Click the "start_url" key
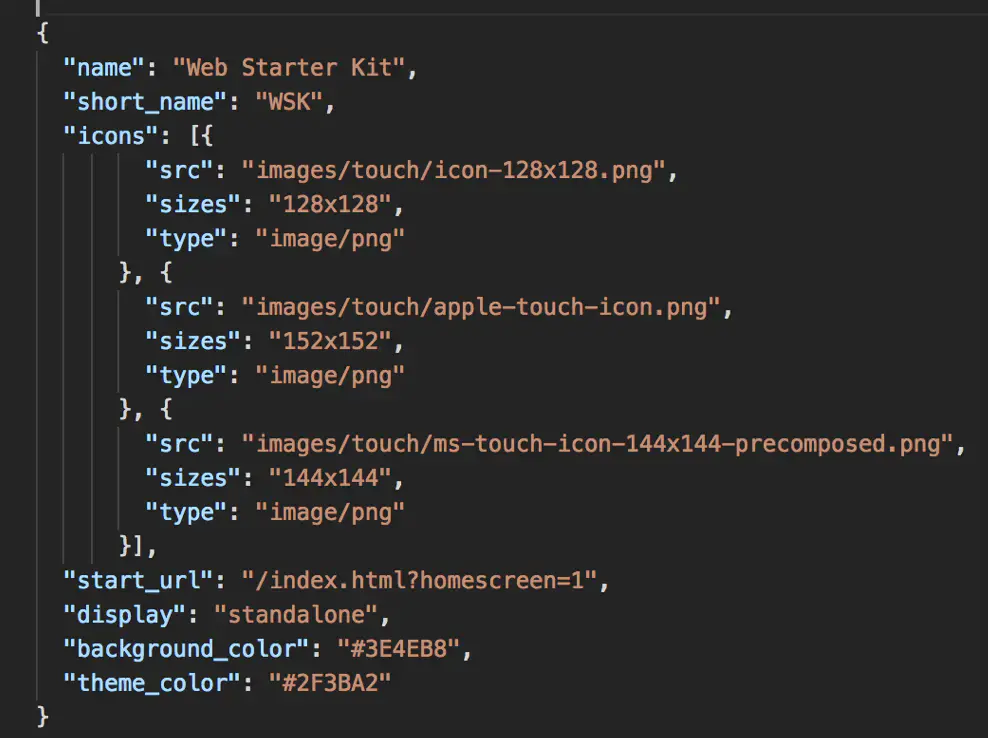This screenshot has height=738, width=988. pyautogui.click(x=138, y=580)
